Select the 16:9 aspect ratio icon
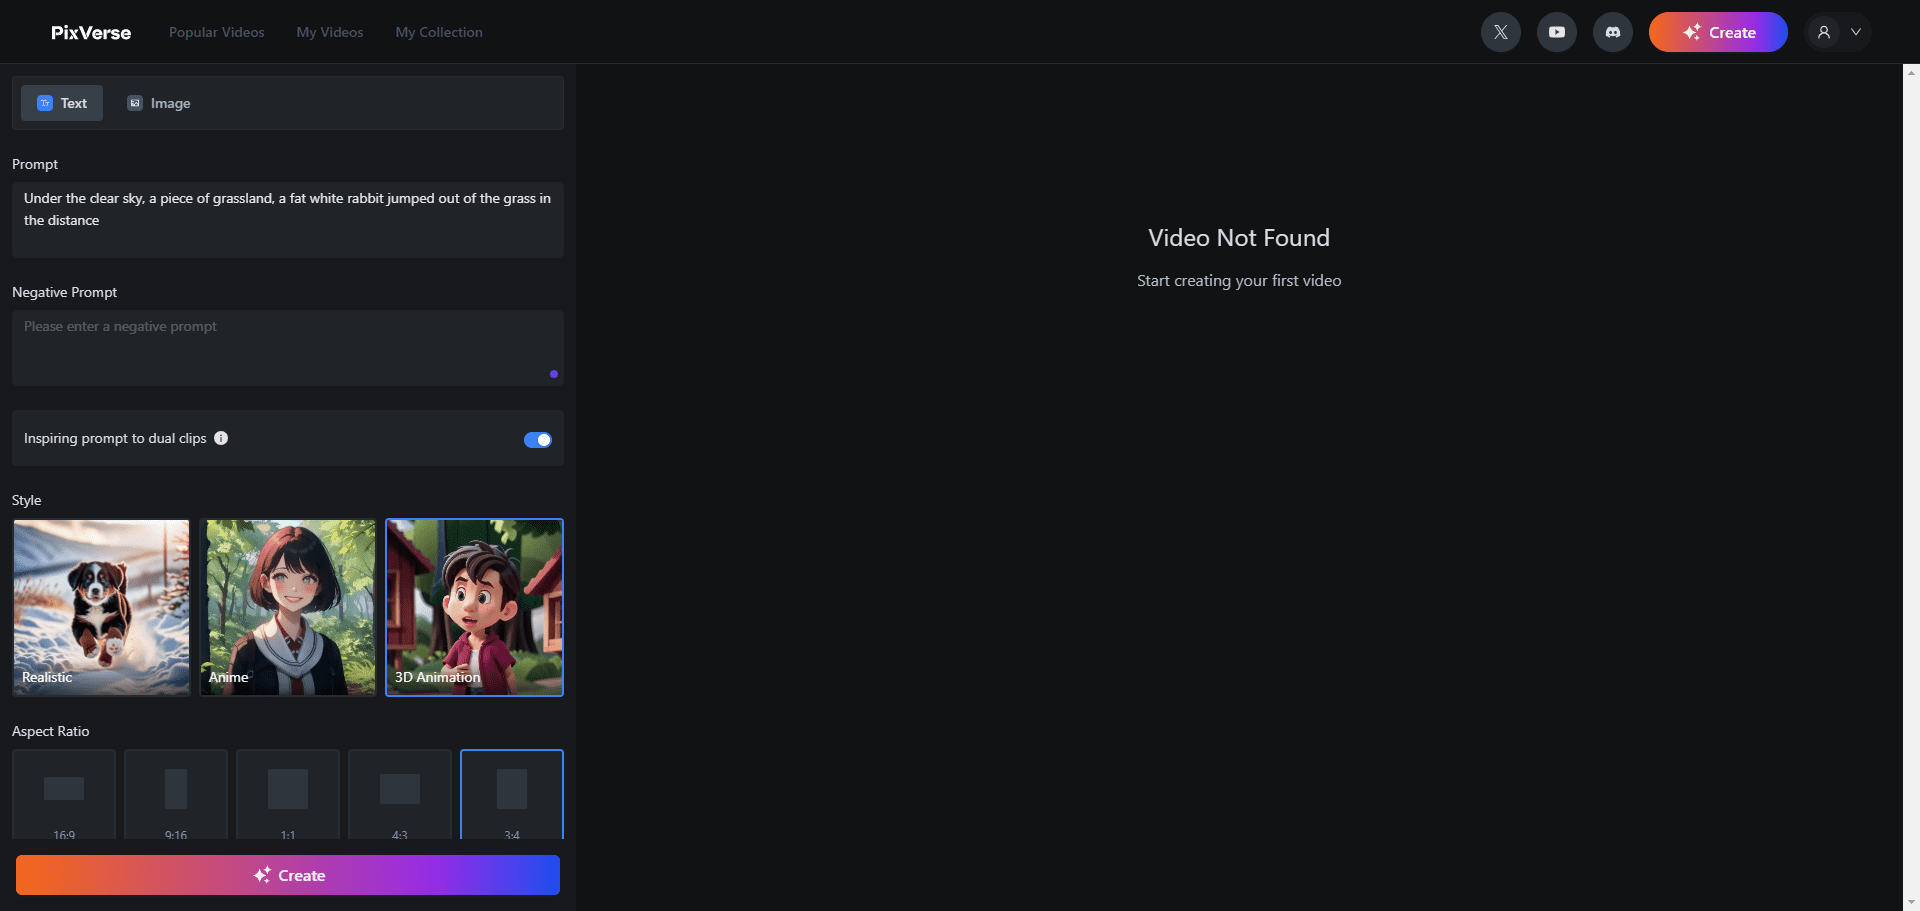Image resolution: width=1920 pixels, height=911 pixels. 64,789
